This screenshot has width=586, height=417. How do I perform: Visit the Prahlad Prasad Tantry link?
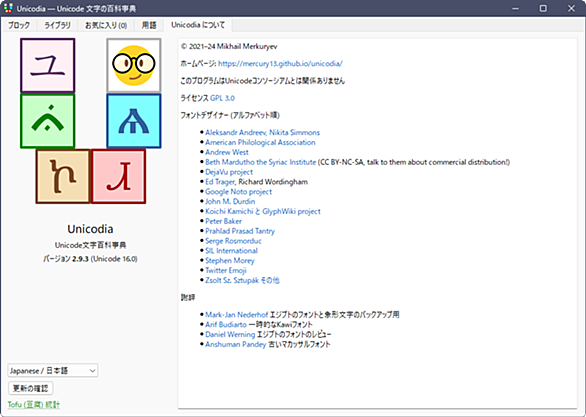240,231
